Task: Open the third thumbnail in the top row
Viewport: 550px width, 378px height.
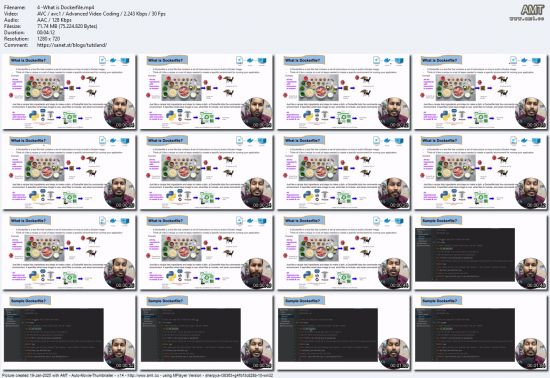Action: coord(343,92)
